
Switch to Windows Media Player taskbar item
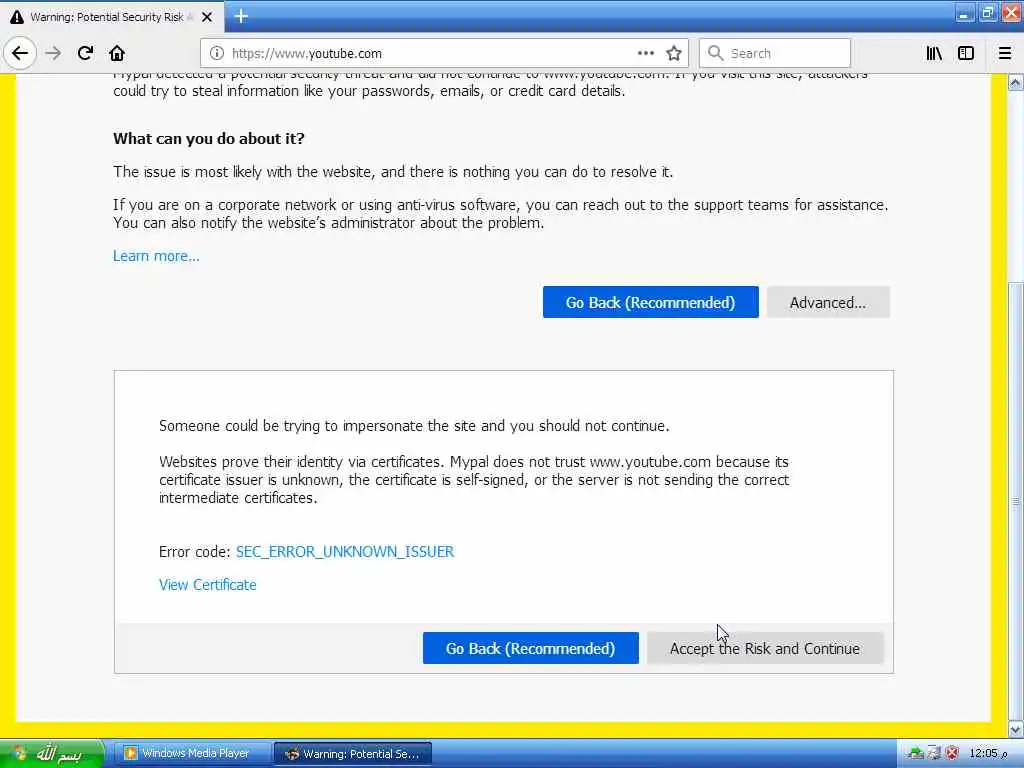[192, 754]
